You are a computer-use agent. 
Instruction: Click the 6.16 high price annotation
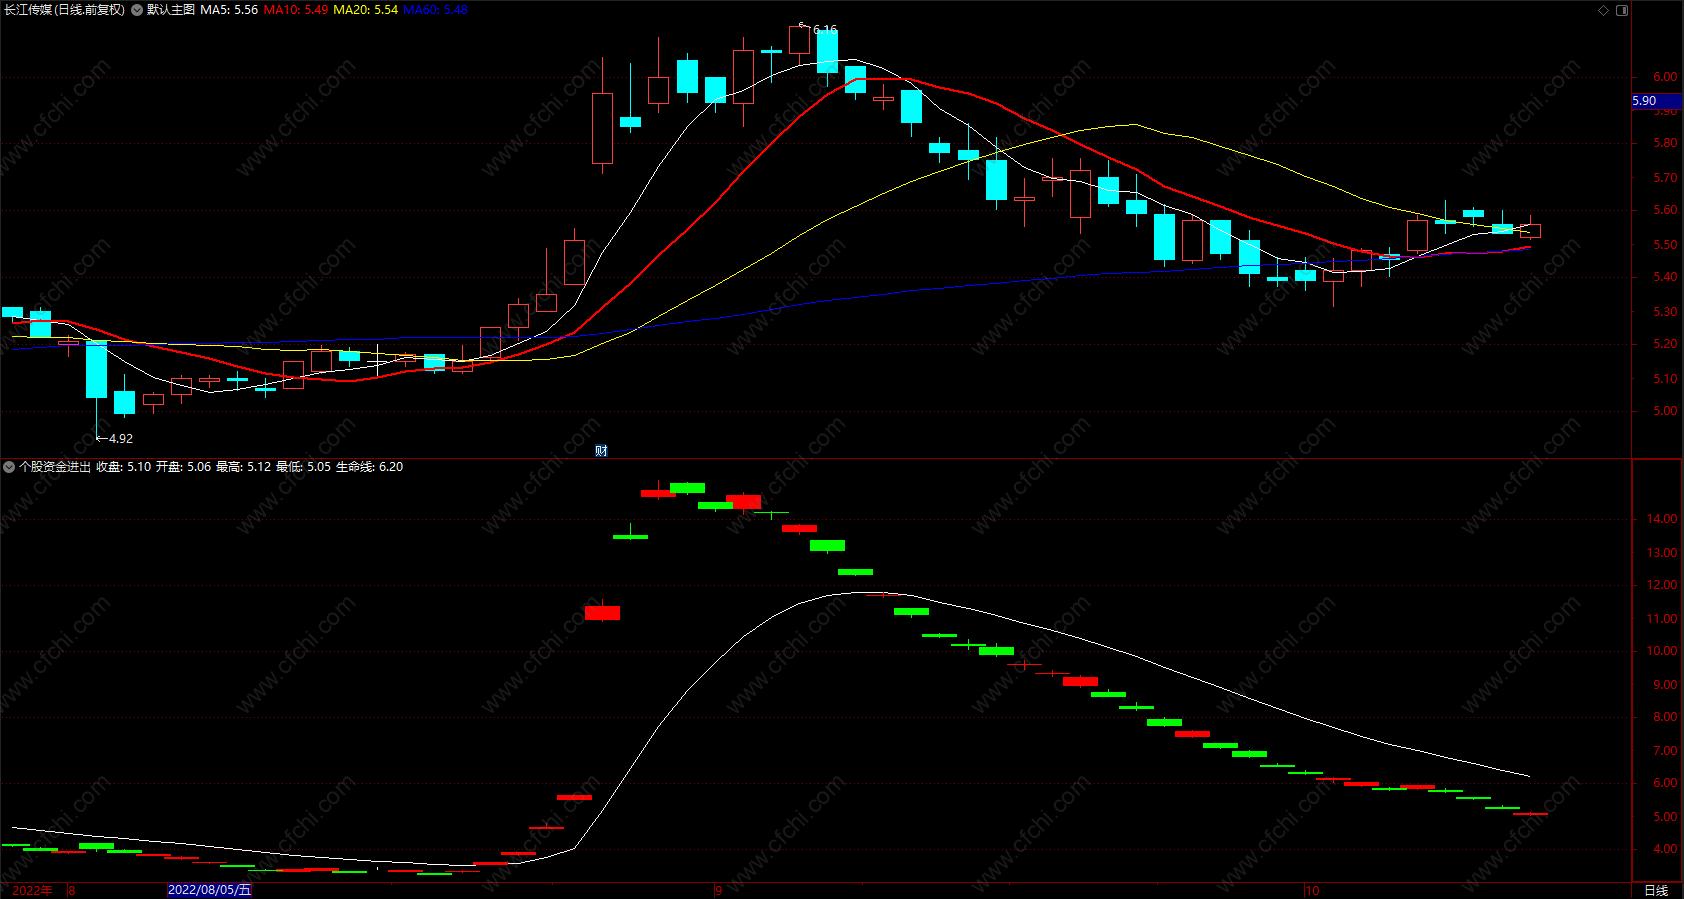[825, 30]
